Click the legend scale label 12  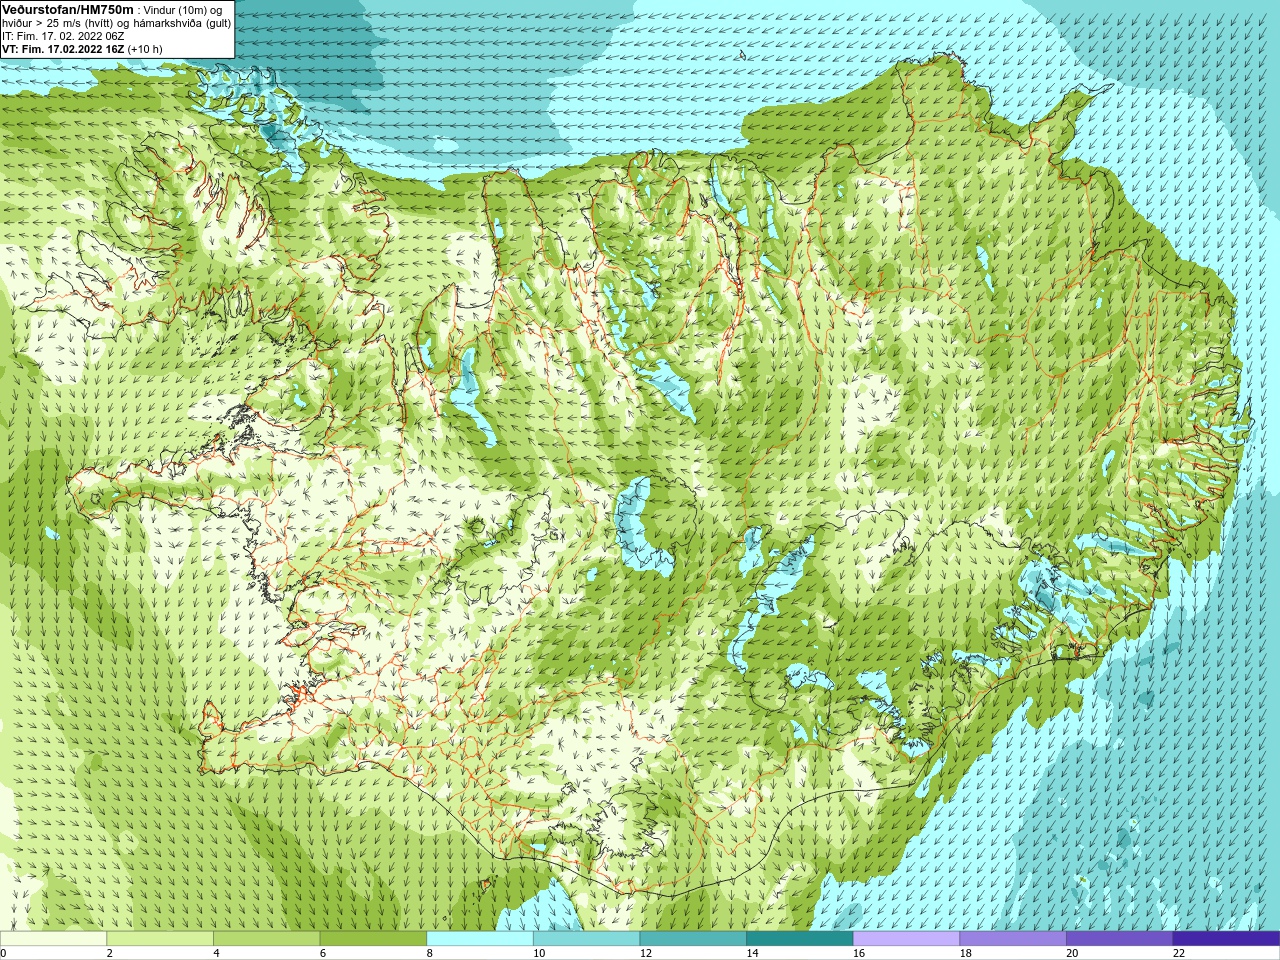(x=646, y=953)
